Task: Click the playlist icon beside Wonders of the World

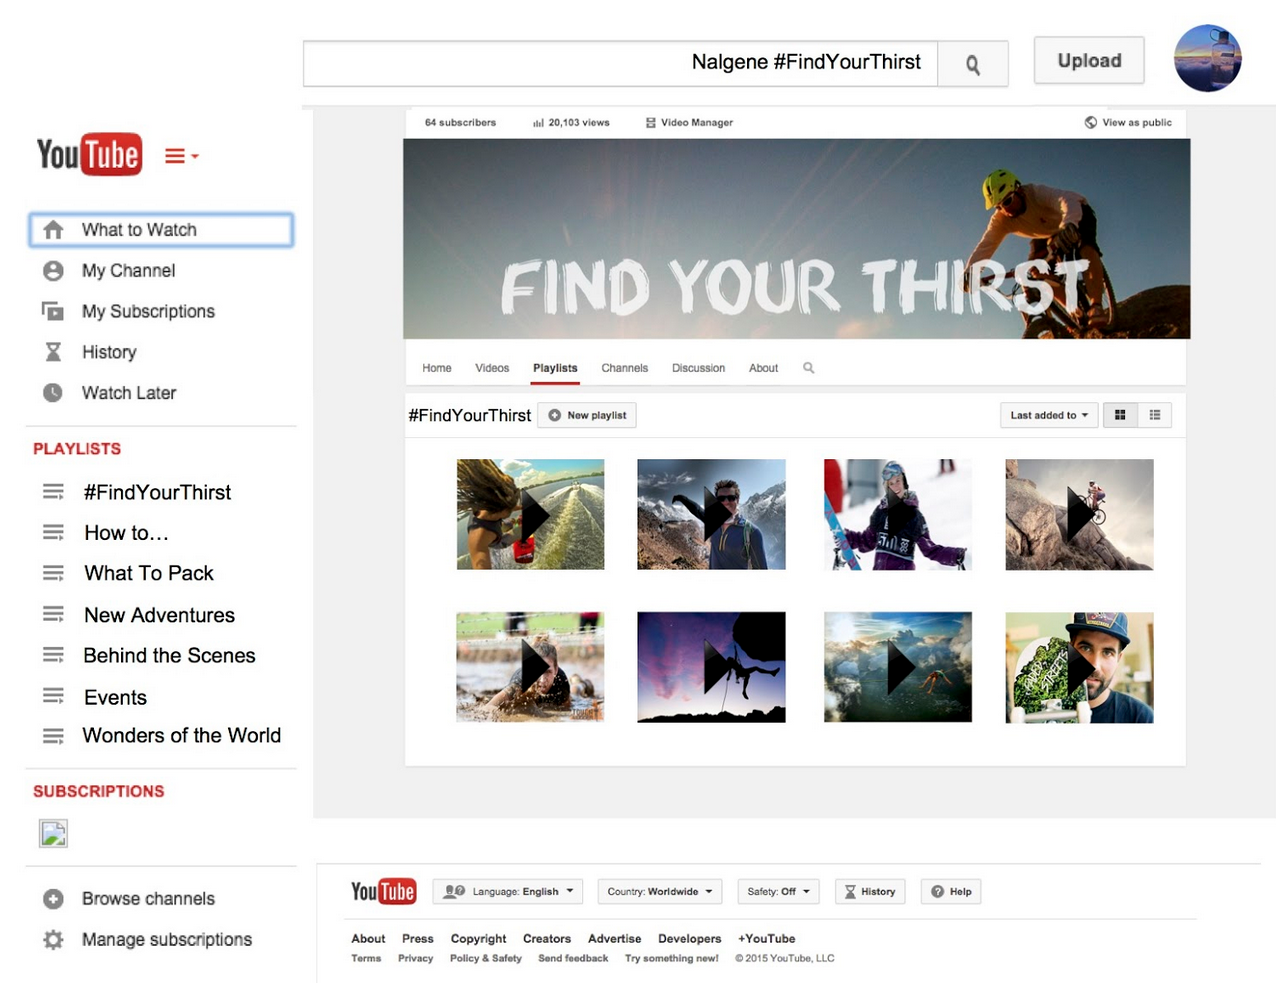Action: (x=53, y=736)
